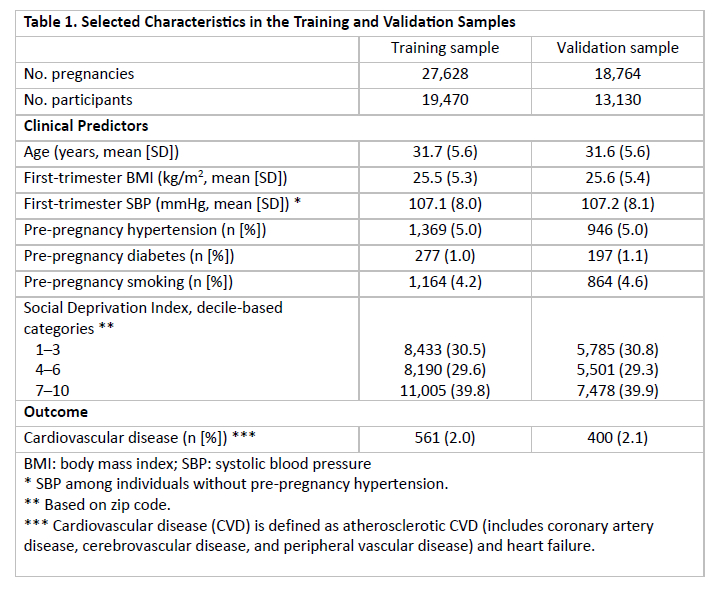The height and width of the screenshot is (589, 720).
Task: Select the Outcome section heading
Action: tap(56, 411)
